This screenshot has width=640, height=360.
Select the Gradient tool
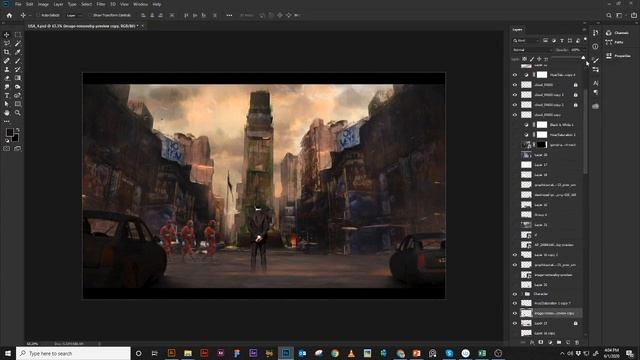pos(18,78)
